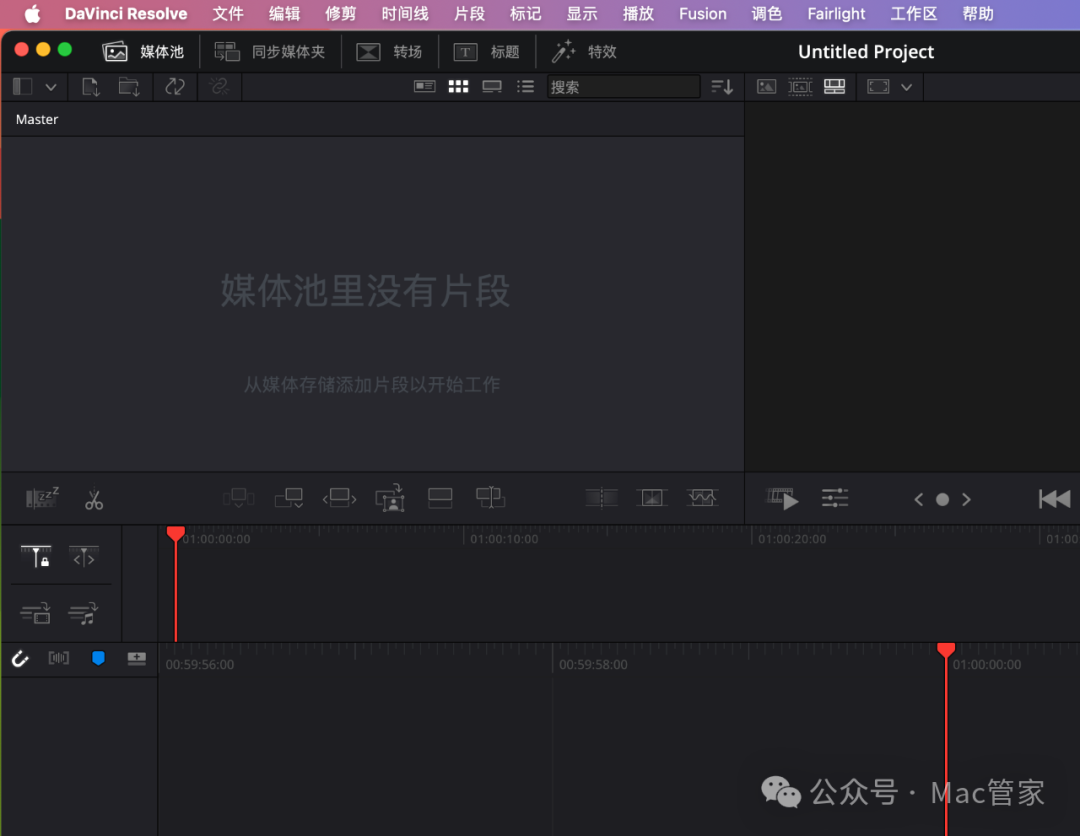This screenshot has width=1080, height=836.
Task: Click the 01:00:10:00 ruler mark
Action: point(504,539)
